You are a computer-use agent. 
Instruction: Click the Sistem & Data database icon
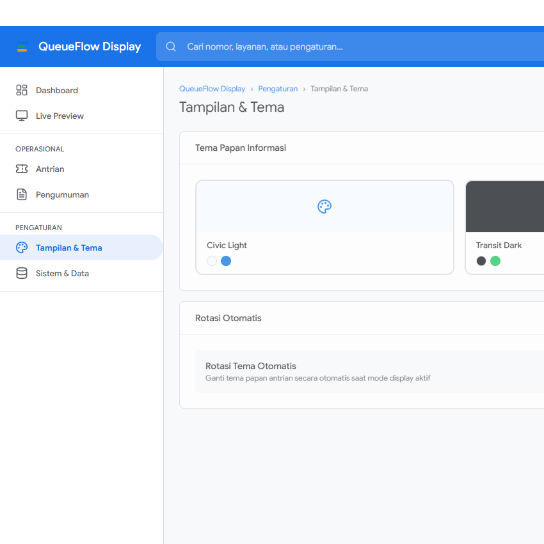point(22,273)
